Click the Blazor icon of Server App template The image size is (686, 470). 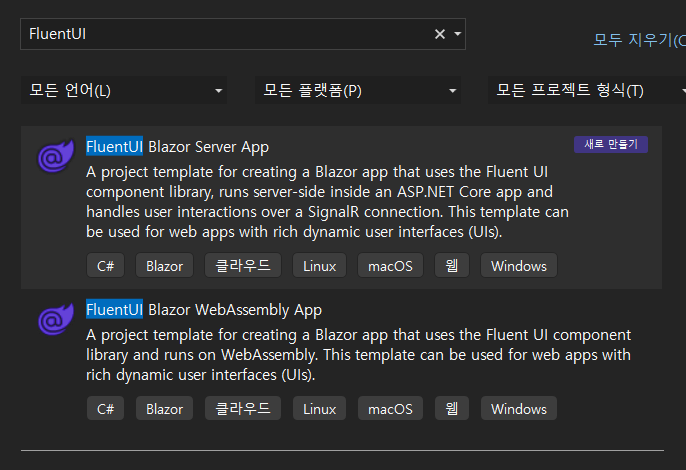tap(56, 156)
